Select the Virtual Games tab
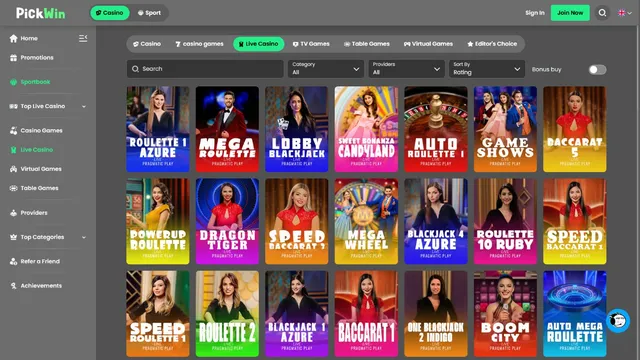This screenshot has width=640, height=360. tap(428, 44)
